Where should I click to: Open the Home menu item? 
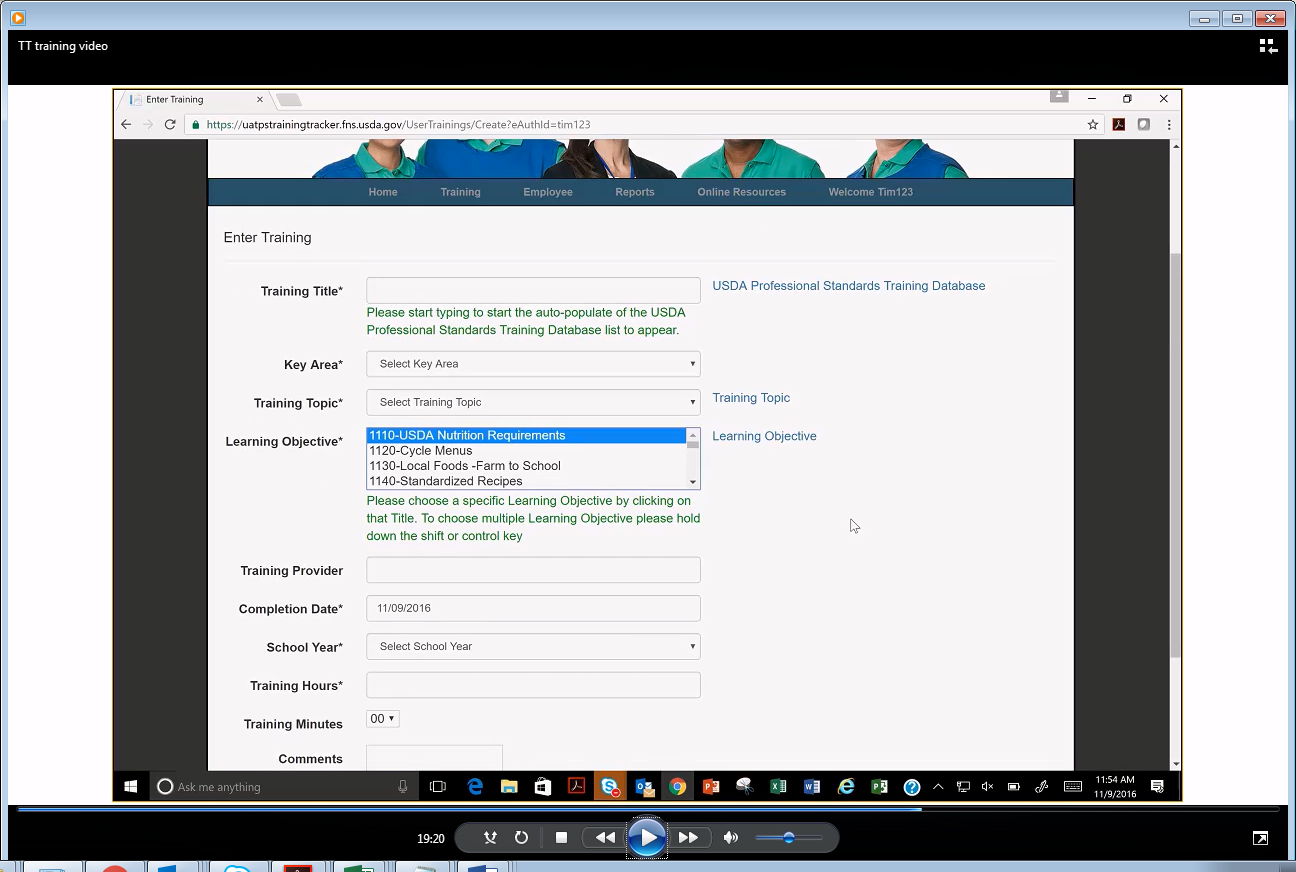pyautogui.click(x=383, y=192)
